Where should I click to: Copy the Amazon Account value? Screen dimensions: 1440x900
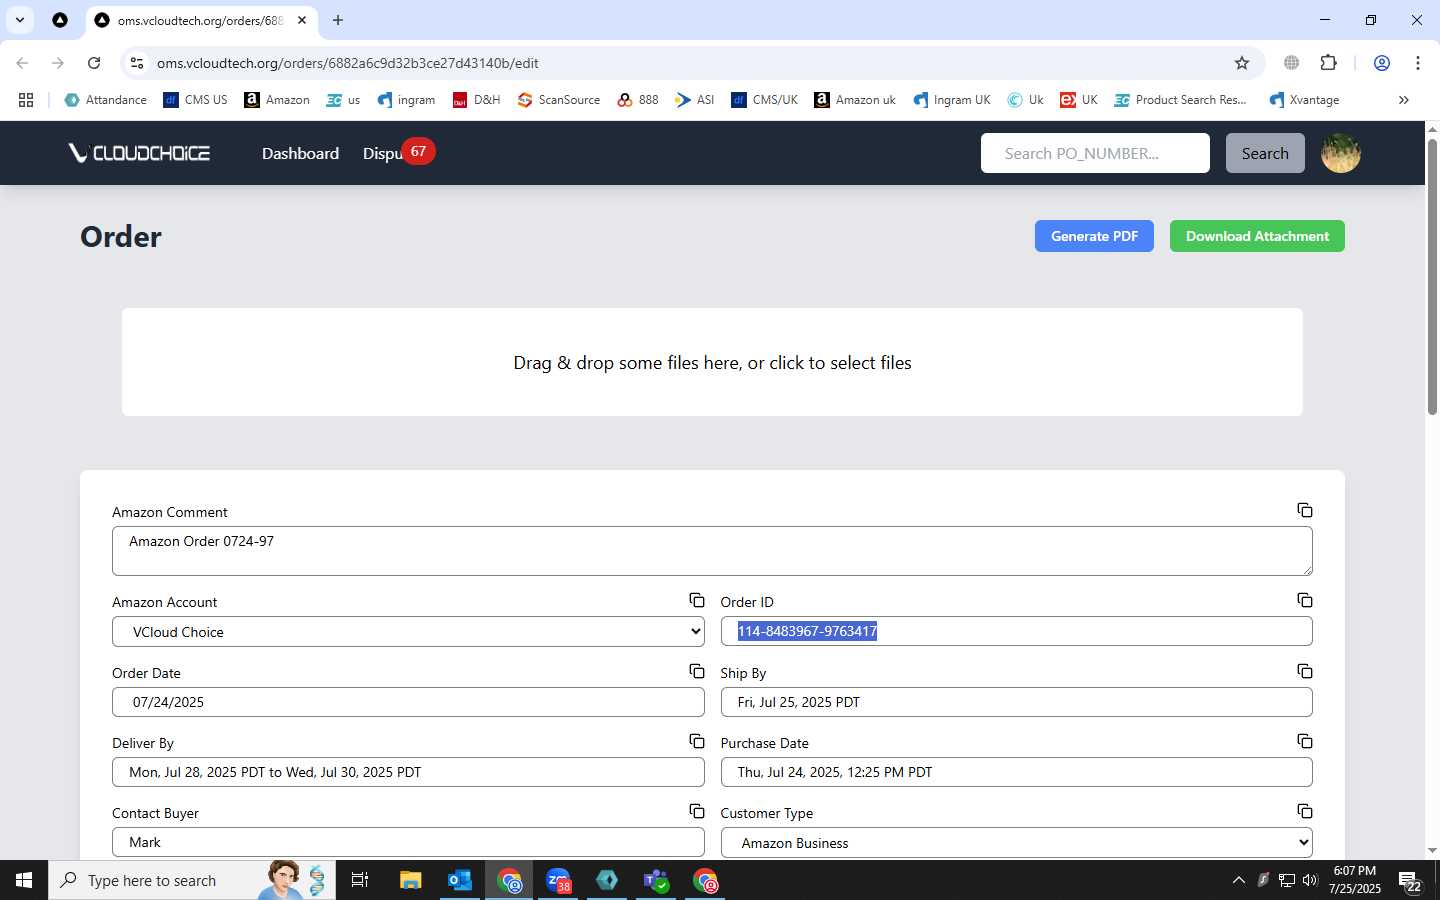click(x=697, y=600)
